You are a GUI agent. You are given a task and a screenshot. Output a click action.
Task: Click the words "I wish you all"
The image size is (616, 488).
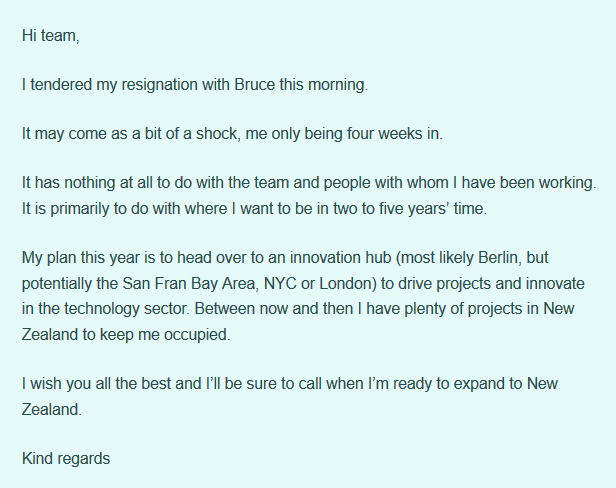(x=66, y=384)
